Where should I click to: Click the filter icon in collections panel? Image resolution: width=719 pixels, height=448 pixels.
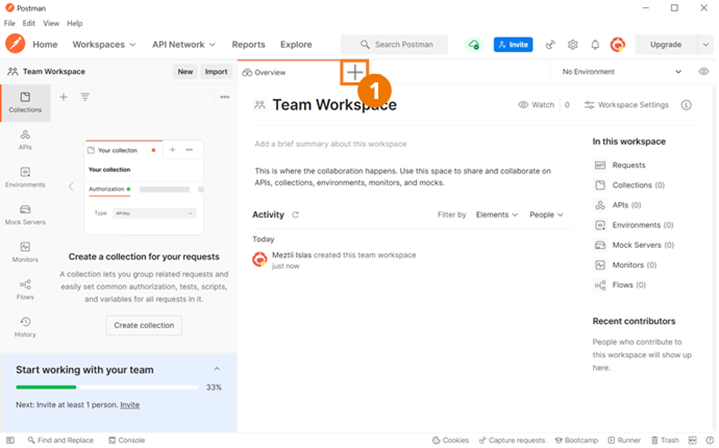[x=85, y=97]
